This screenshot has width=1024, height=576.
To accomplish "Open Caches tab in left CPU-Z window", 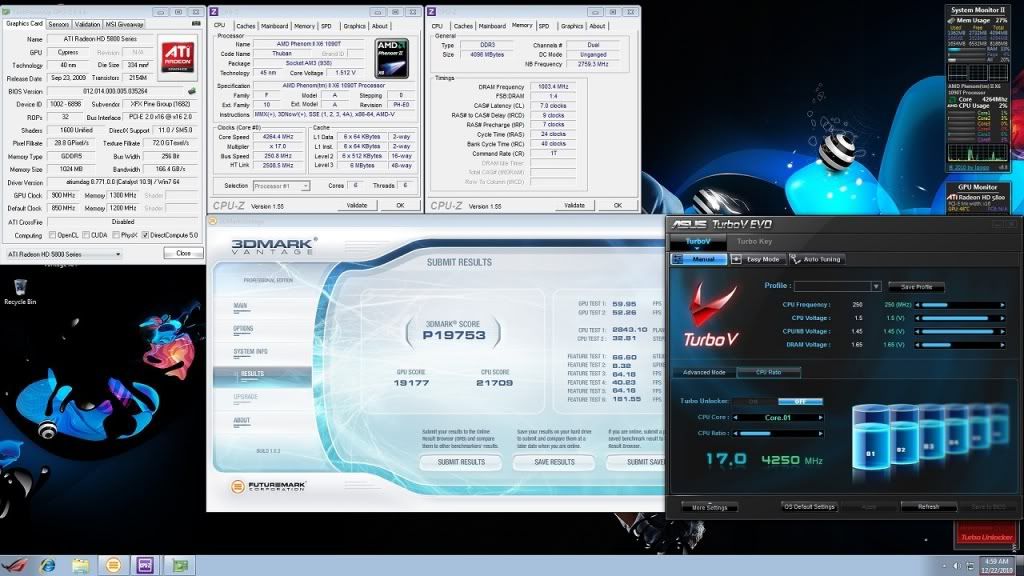I will coord(246,26).
